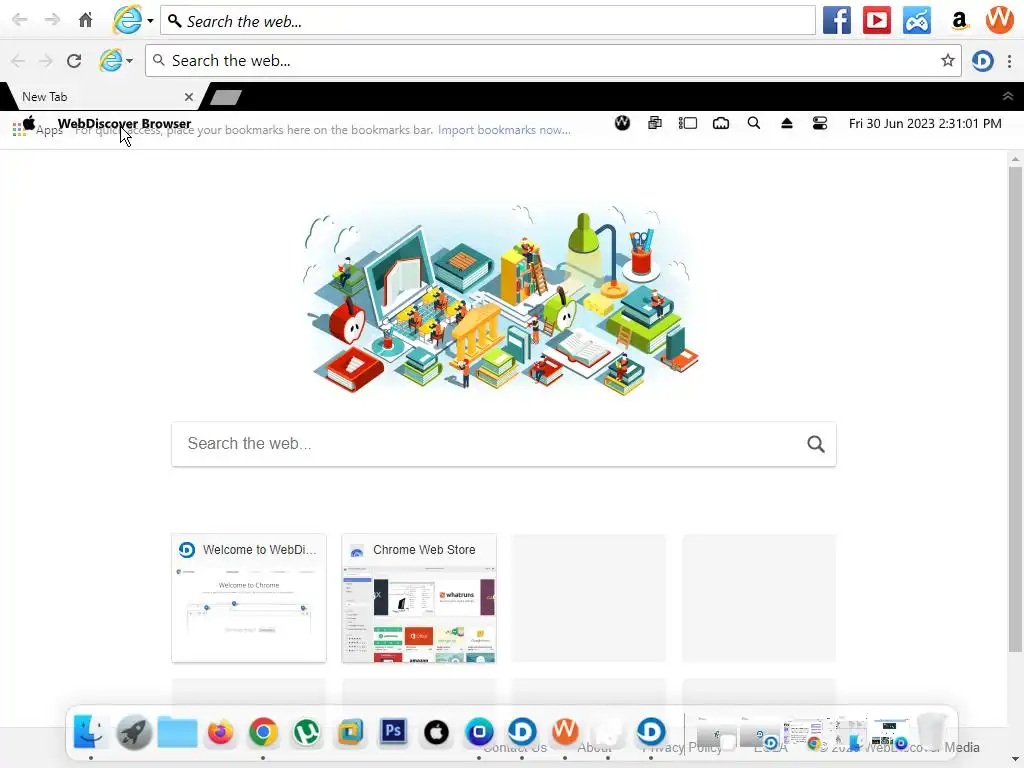The image size is (1024, 768).
Task: Click the blue D WebDiscover extension icon
Action: (x=982, y=61)
